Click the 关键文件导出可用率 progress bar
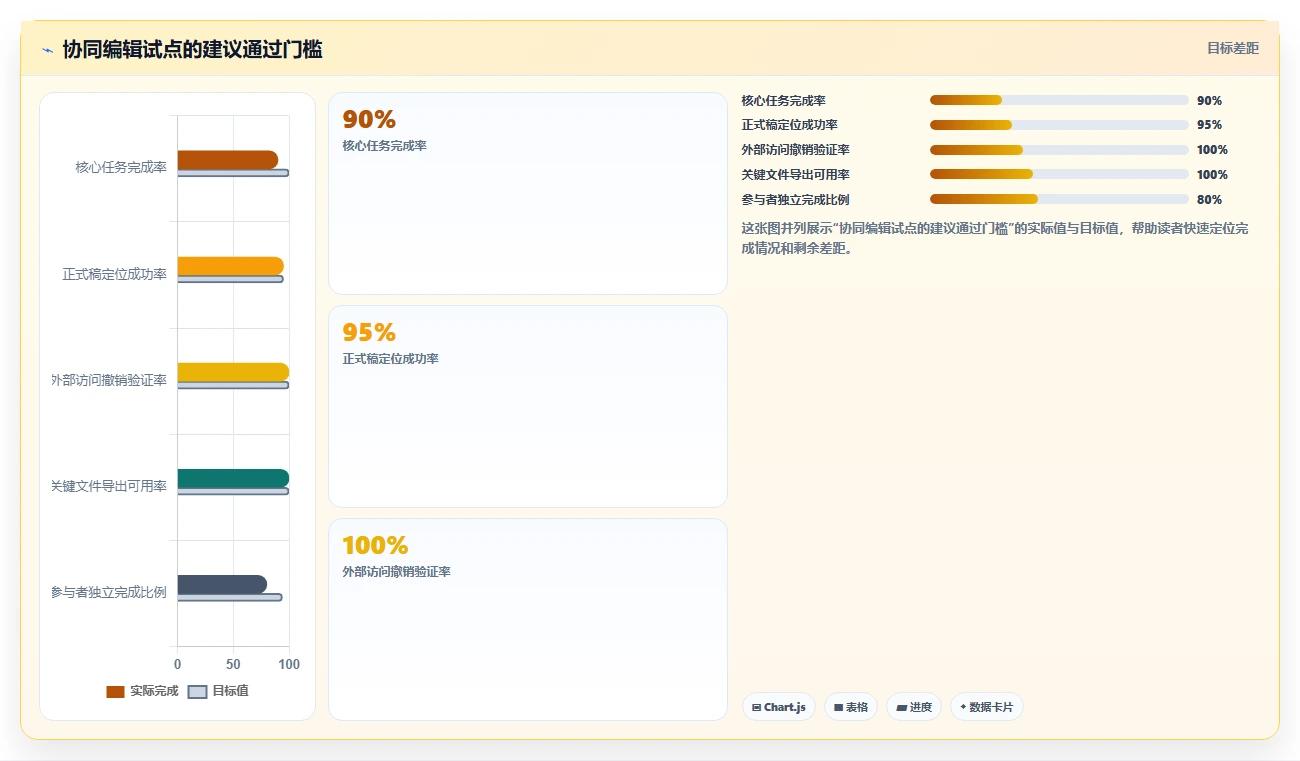1300x761 pixels. [1059, 174]
